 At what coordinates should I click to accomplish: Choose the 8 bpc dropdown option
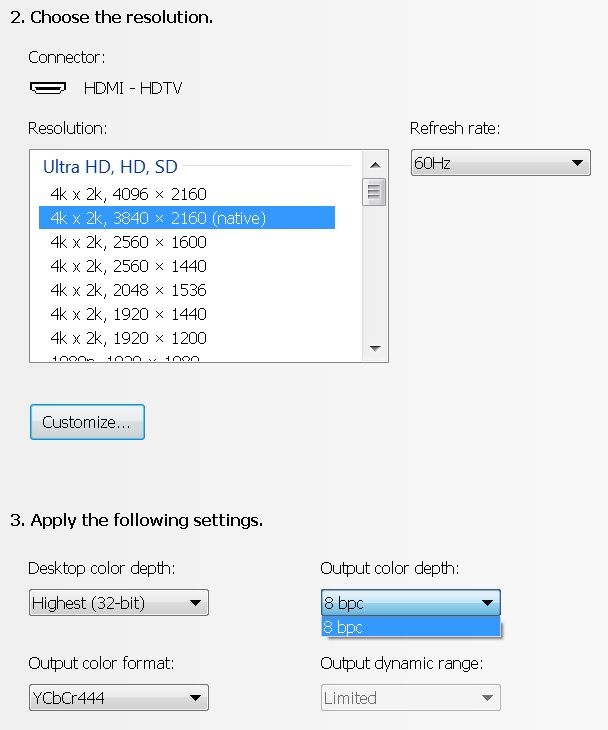410,627
